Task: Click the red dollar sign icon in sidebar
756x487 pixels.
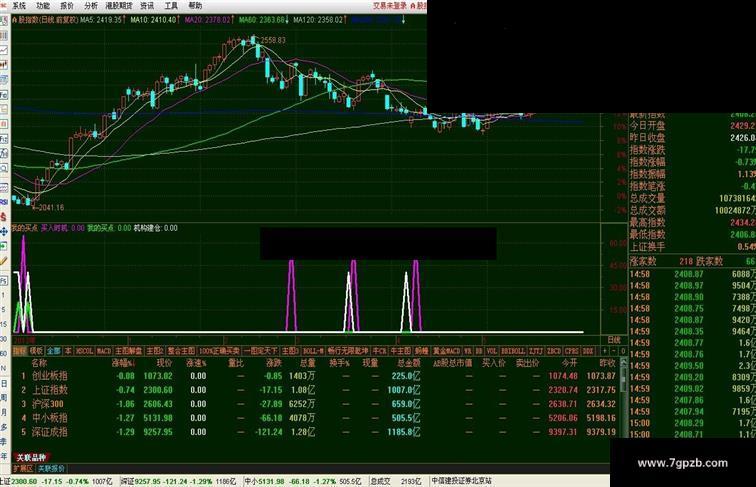Action: point(4,216)
